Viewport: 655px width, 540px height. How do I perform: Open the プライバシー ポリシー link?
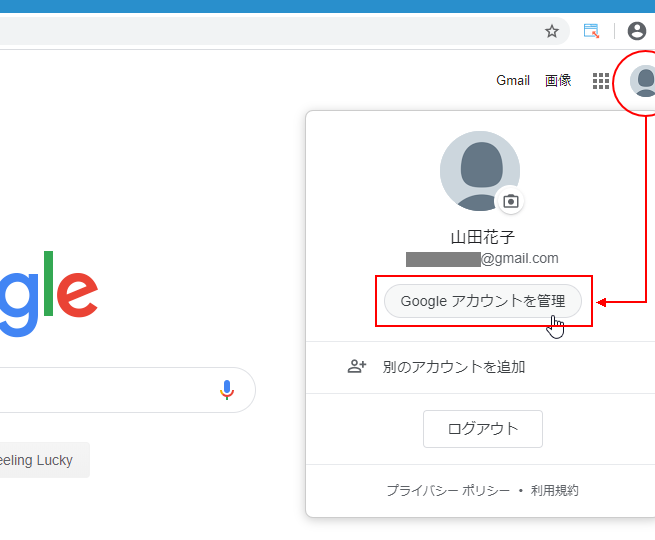[448, 490]
